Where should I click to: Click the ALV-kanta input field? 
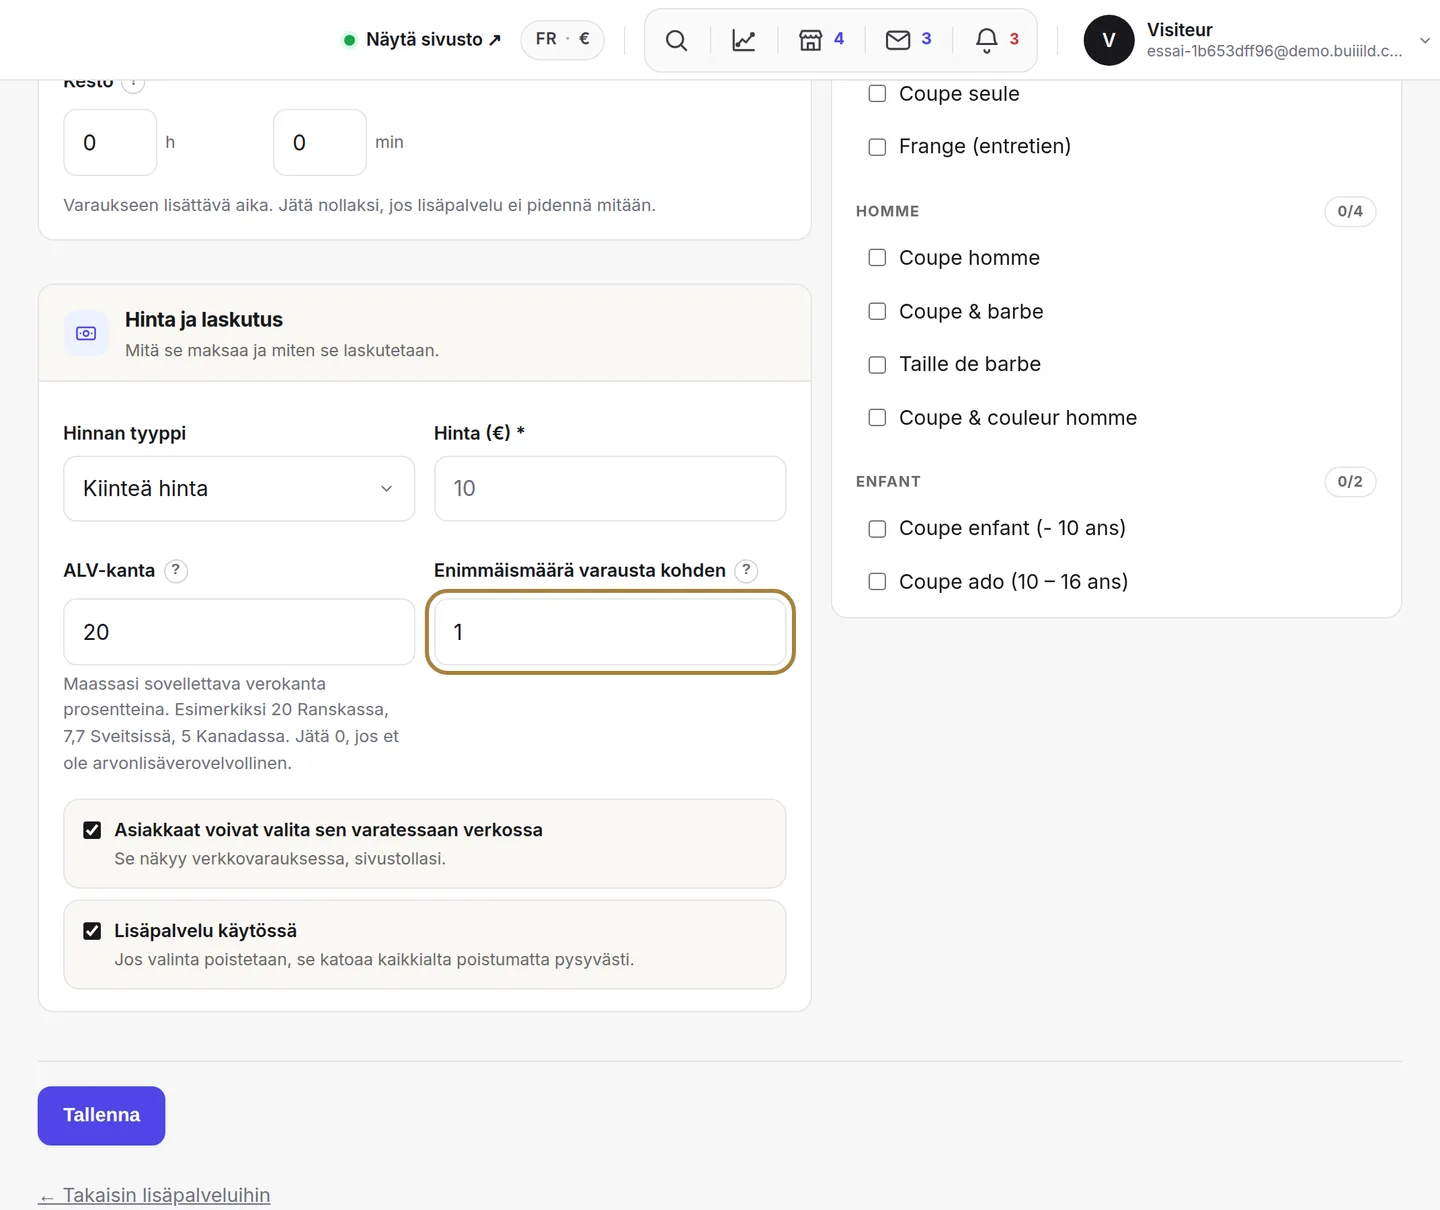tap(239, 632)
